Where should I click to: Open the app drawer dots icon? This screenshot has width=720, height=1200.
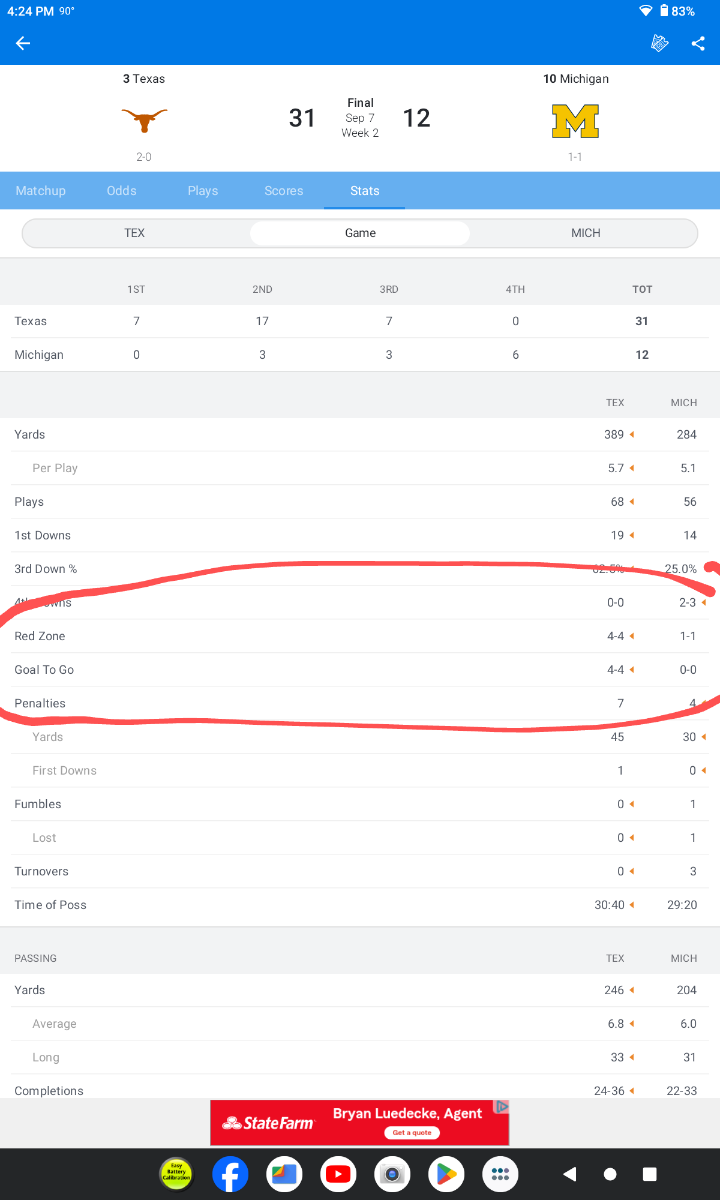tap(500, 1174)
